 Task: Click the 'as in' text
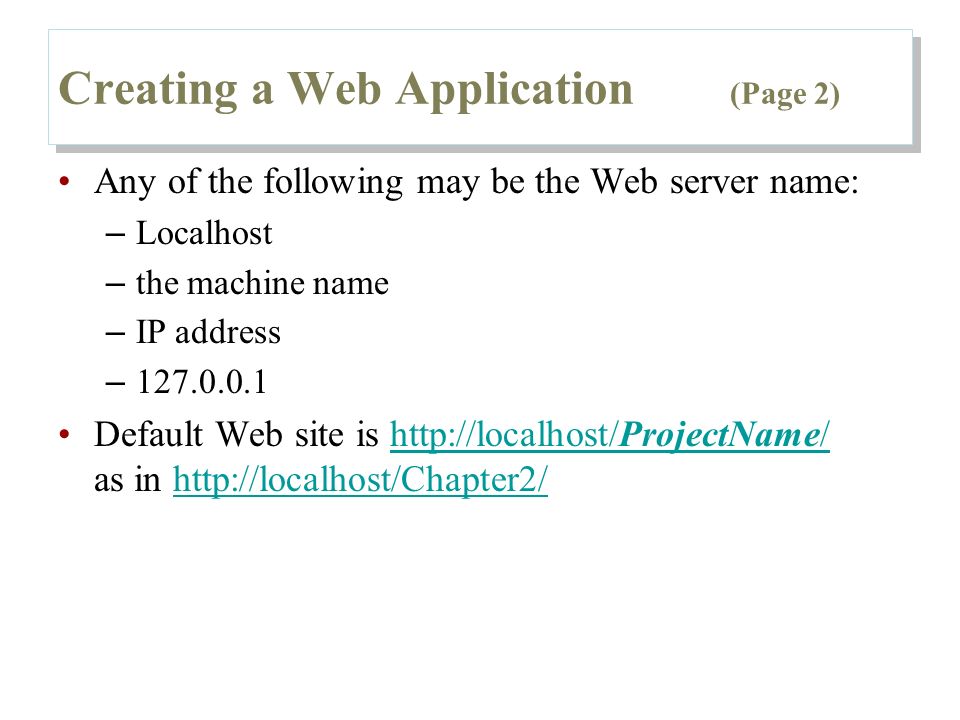127,480
